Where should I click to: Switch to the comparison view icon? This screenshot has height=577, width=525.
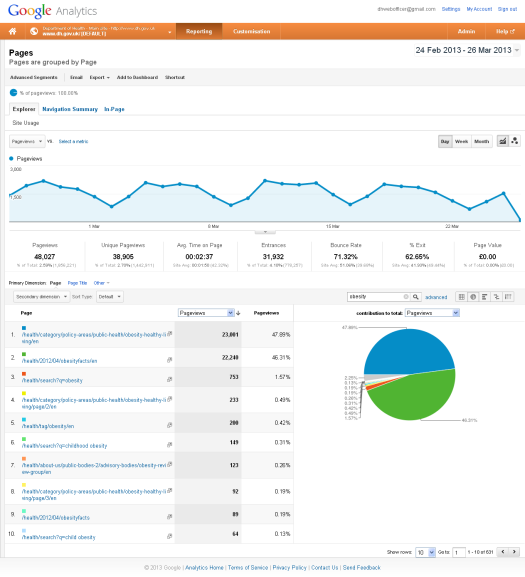[x=496, y=297]
